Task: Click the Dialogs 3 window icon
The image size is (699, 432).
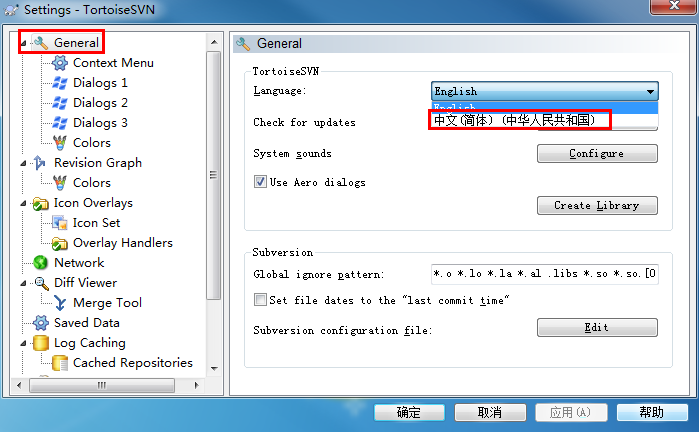Action: pyautogui.click(x=60, y=123)
